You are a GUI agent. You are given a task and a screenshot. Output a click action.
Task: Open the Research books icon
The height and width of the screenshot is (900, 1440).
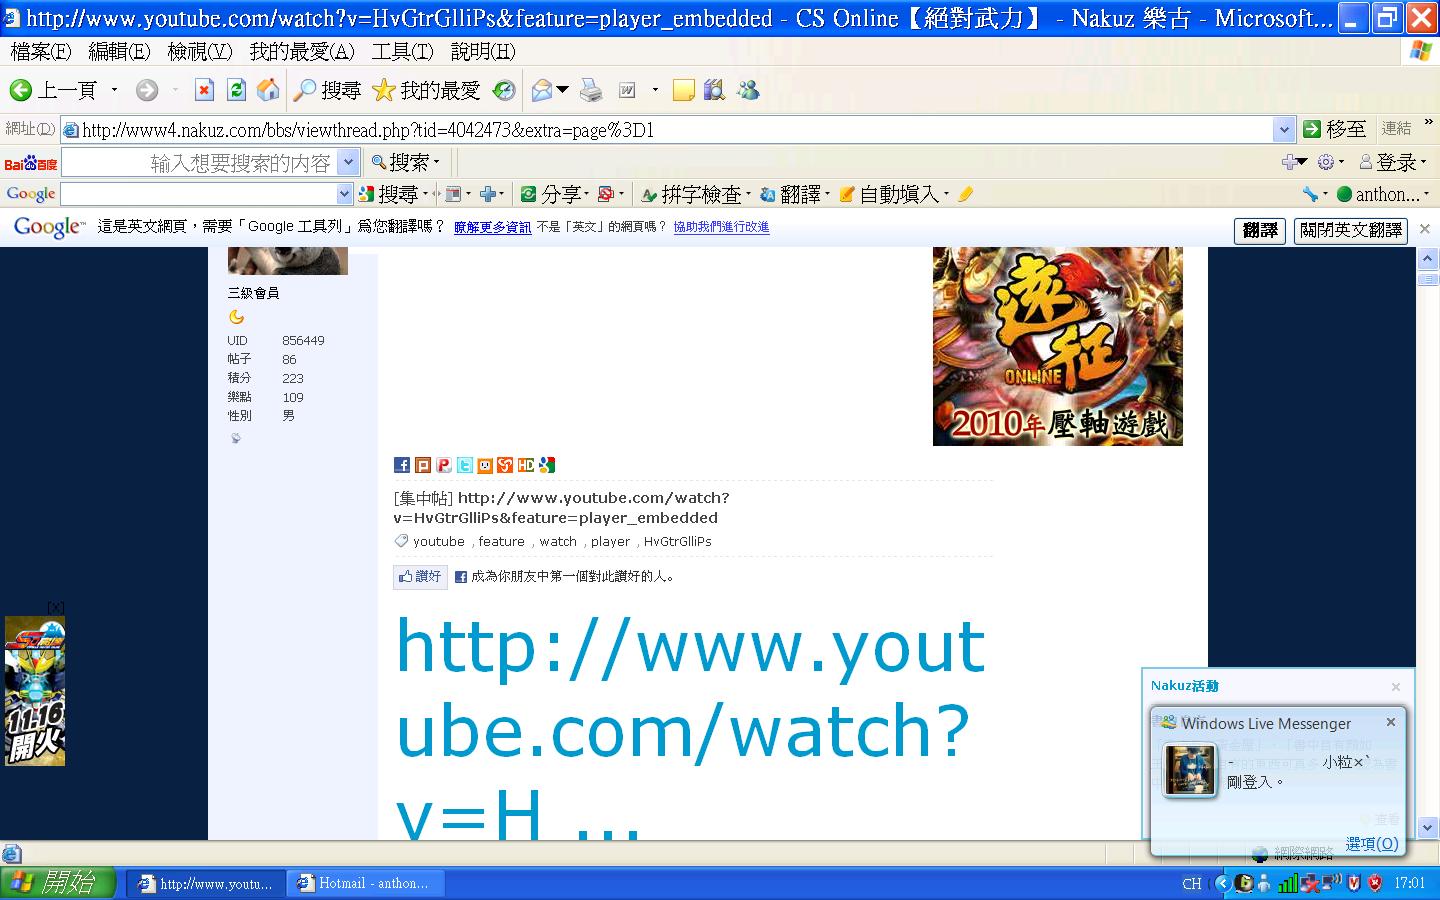pyautogui.click(x=714, y=91)
